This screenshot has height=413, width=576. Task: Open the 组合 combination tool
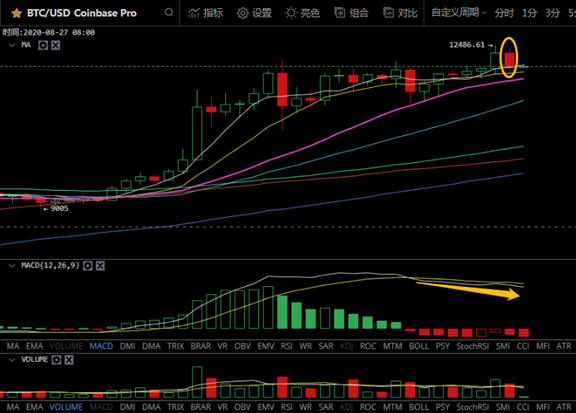(351, 13)
